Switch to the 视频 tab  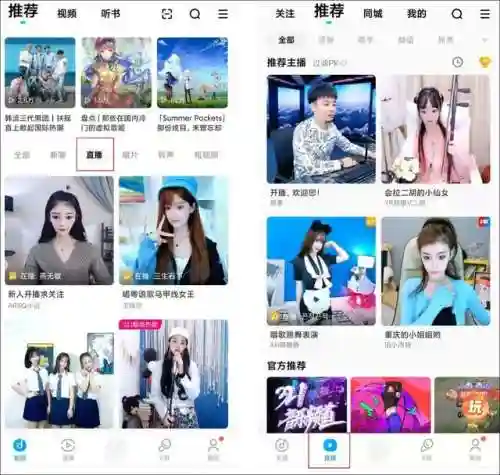click(x=67, y=14)
